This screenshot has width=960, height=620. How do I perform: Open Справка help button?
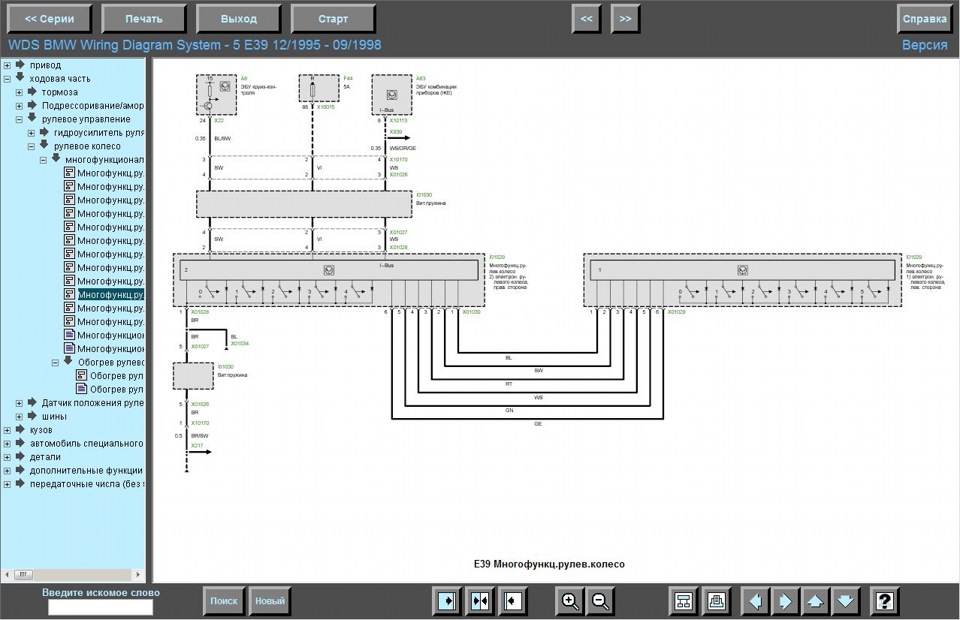924,19
